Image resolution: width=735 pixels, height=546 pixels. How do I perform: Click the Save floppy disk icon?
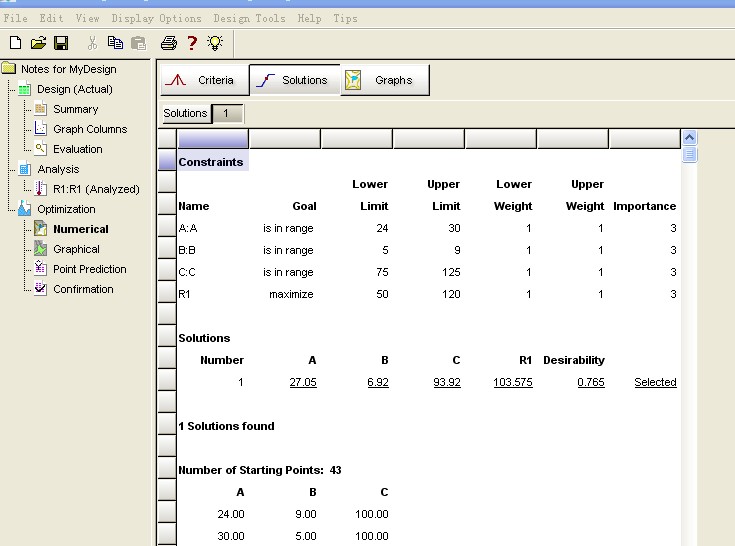pos(61,43)
